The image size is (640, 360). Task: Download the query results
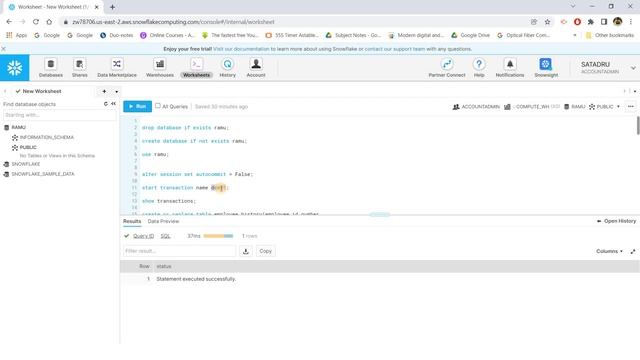pos(246,251)
